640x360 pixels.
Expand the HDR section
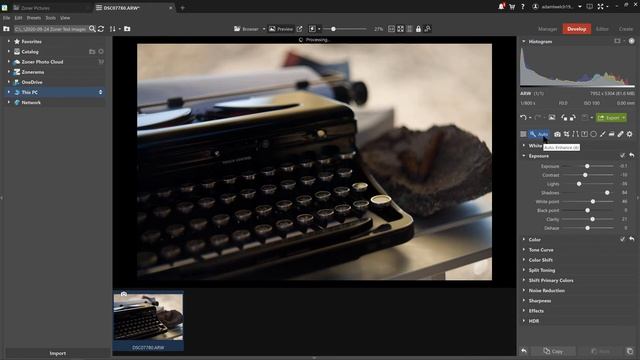pos(524,321)
